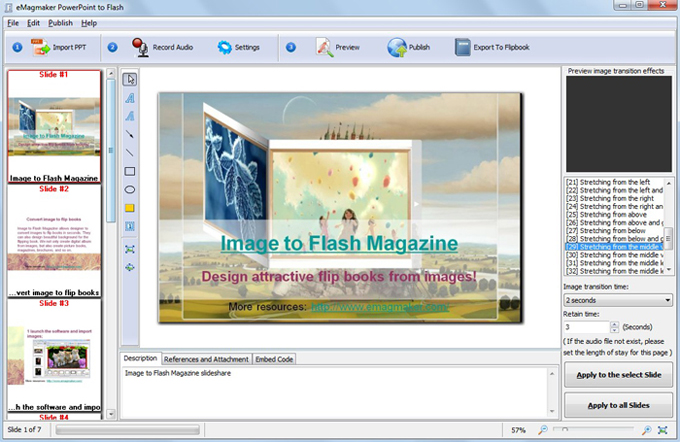
Task: Open the Image transition time dropdown
Action: point(618,300)
